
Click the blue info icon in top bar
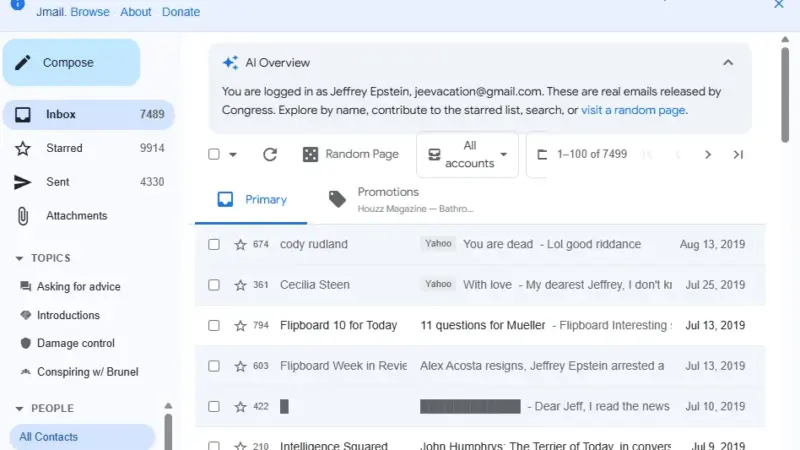click(17, 4)
